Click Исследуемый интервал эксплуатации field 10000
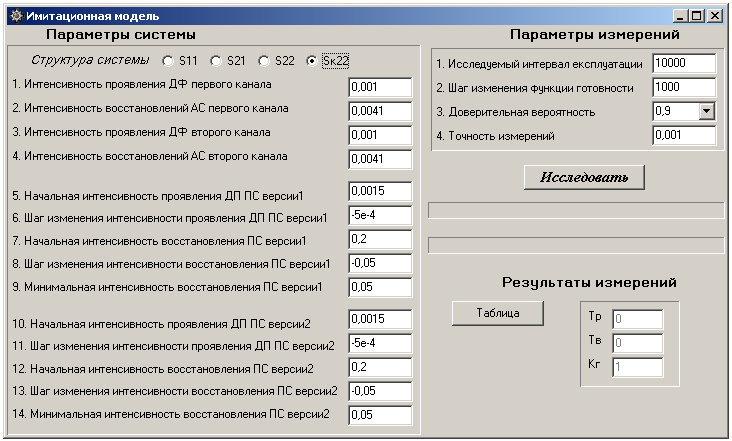 click(684, 63)
